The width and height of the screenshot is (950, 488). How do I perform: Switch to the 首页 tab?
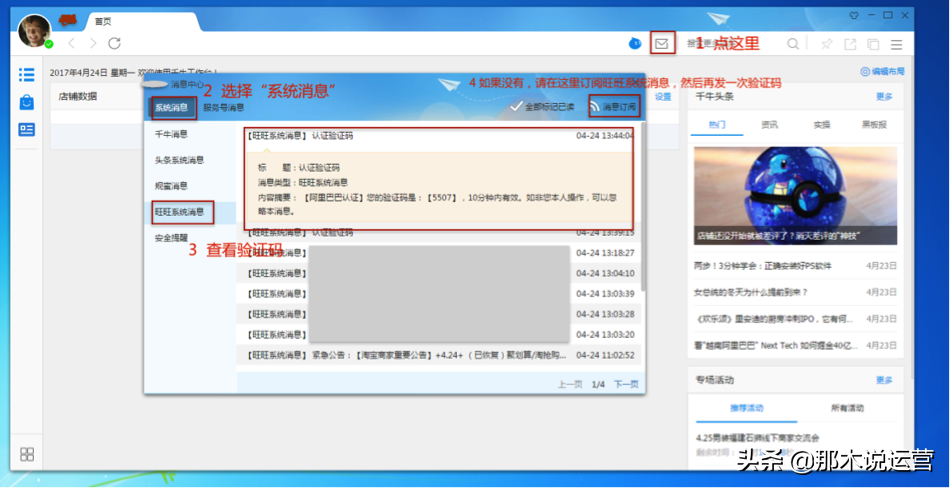pyautogui.click(x=103, y=21)
